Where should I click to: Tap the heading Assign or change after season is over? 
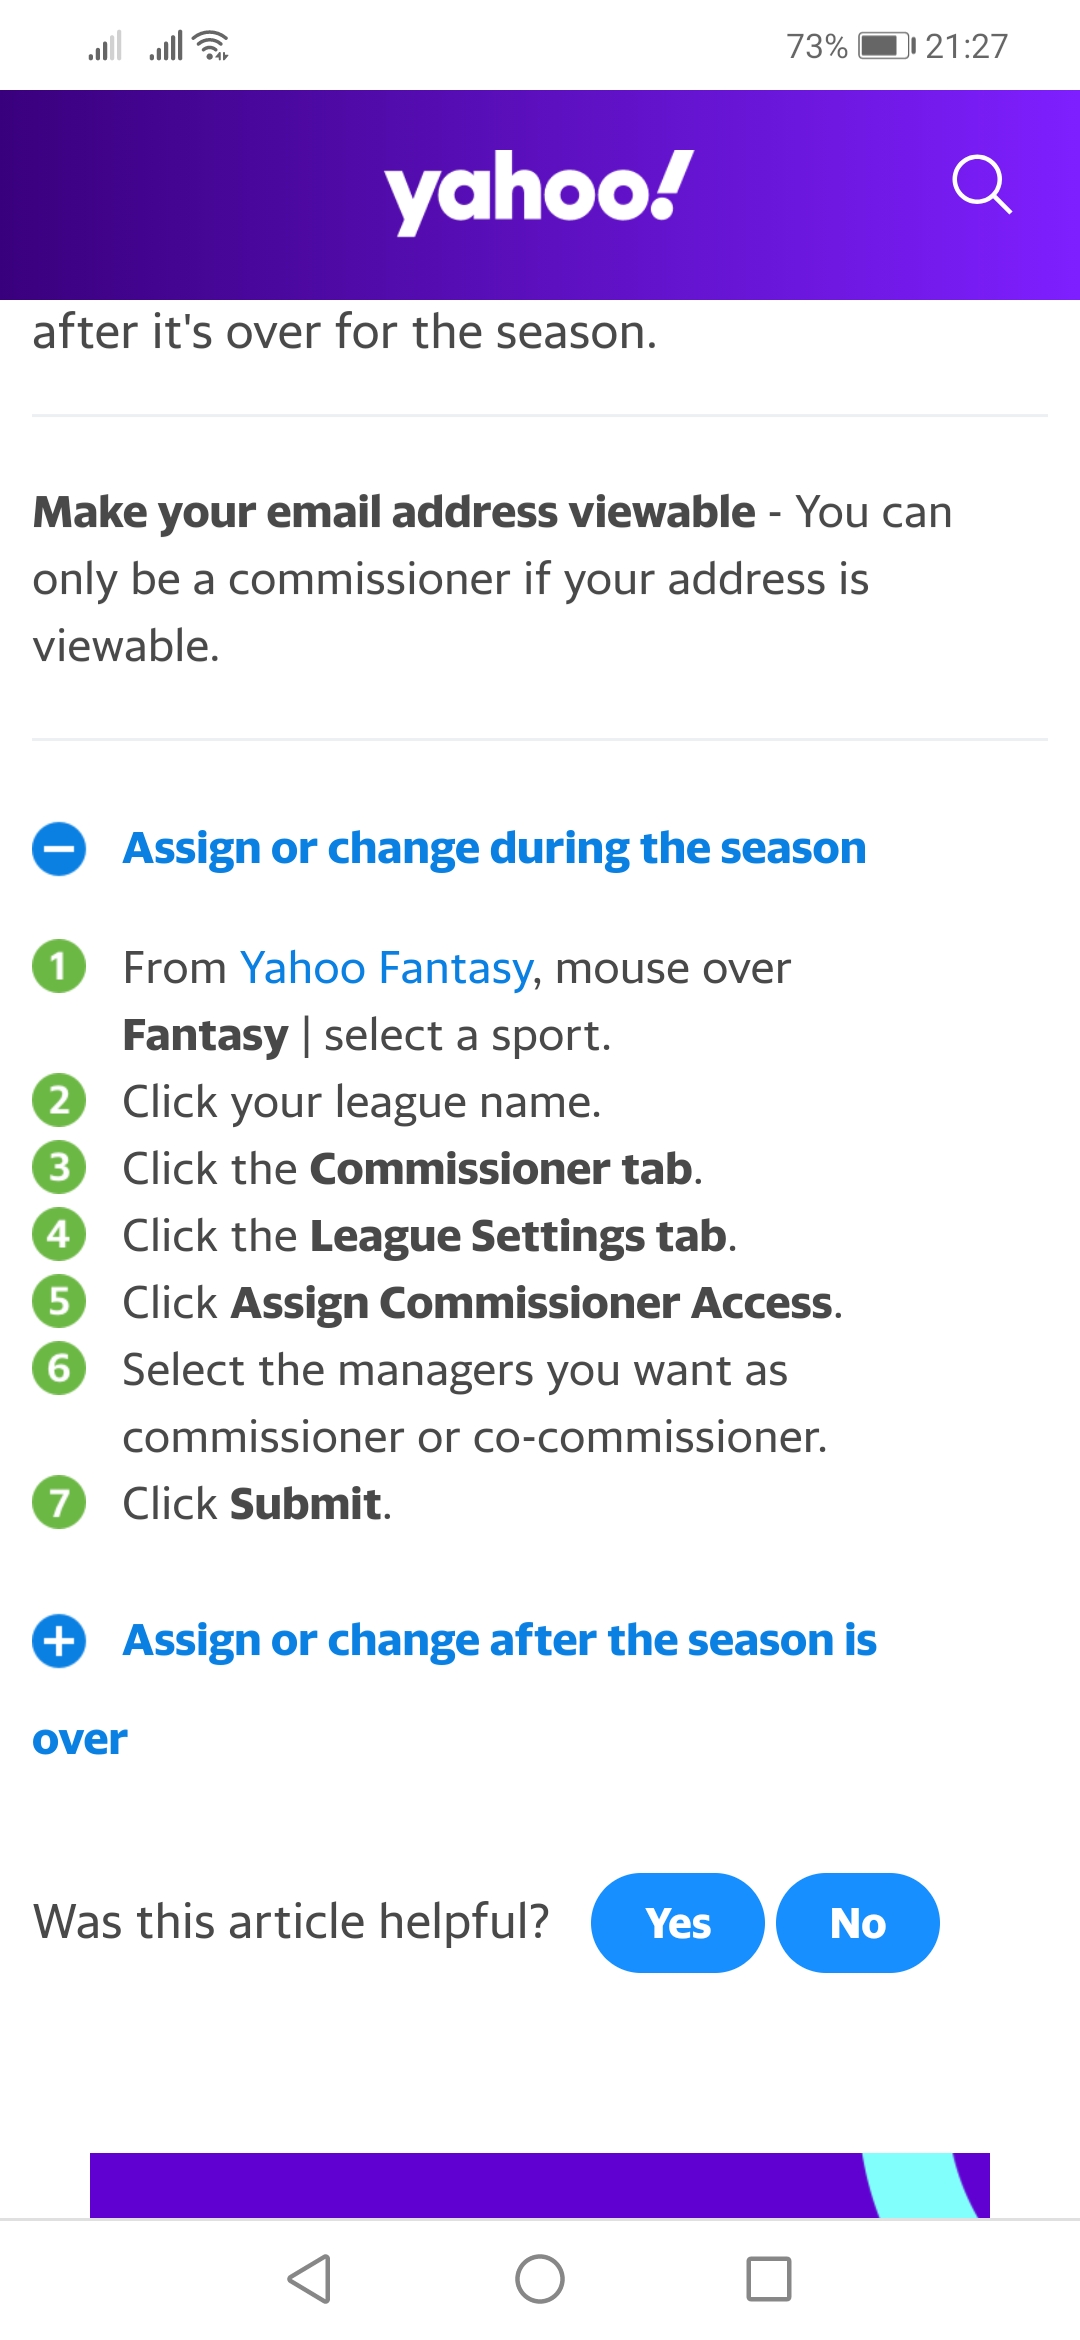[499, 1640]
